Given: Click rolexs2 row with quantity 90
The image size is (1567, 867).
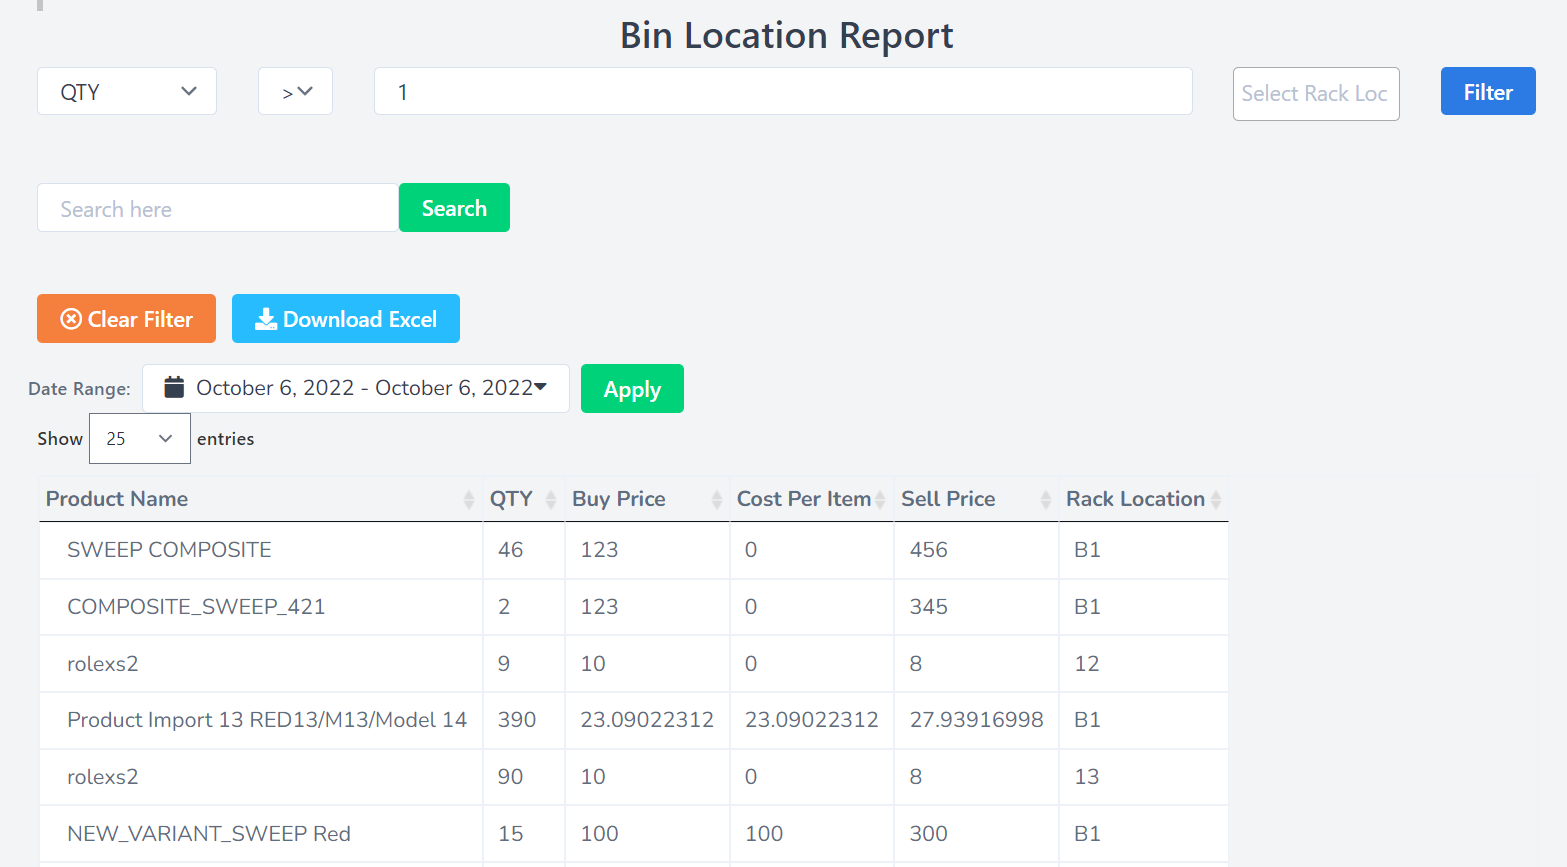Looking at the screenshot, I should point(634,777).
